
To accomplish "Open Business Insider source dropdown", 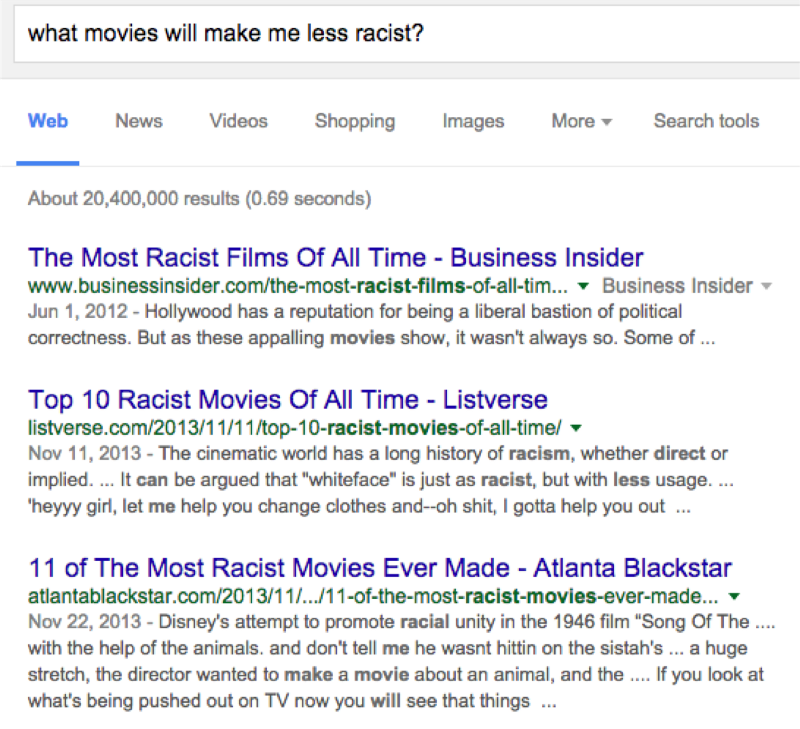I will tap(687, 286).
